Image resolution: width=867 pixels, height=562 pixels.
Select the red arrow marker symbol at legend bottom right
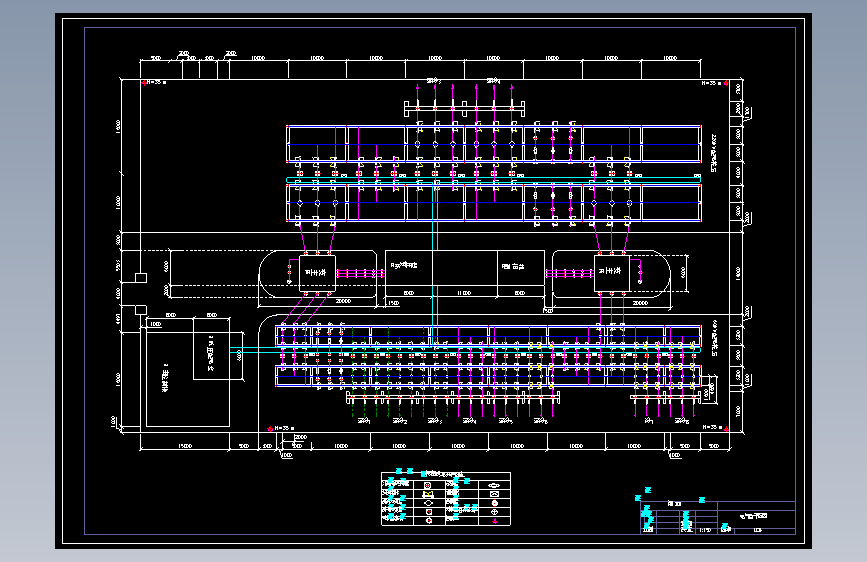coord(495,521)
